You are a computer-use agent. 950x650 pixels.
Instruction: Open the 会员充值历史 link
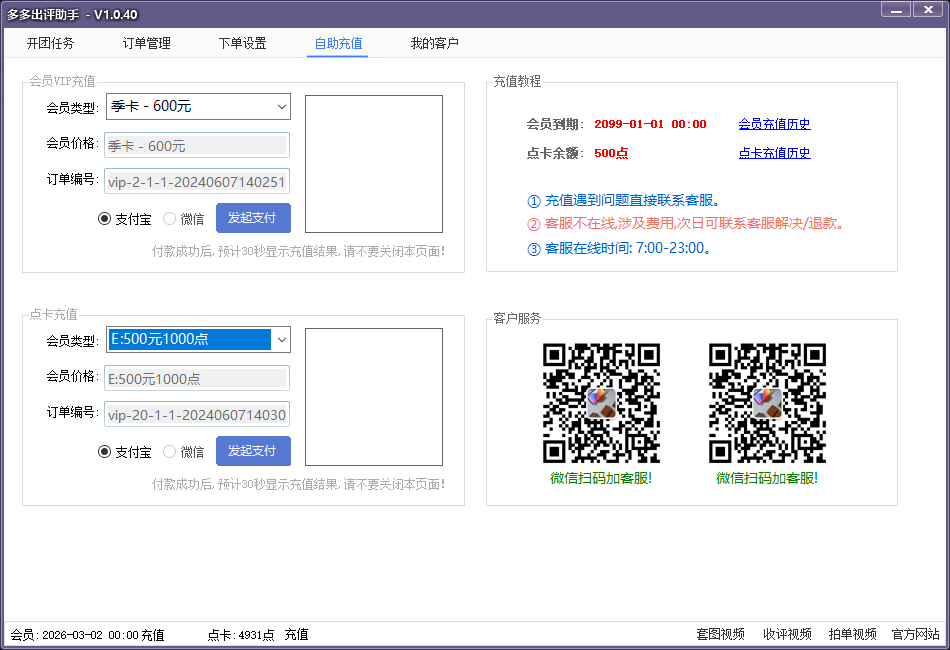pos(774,125)
